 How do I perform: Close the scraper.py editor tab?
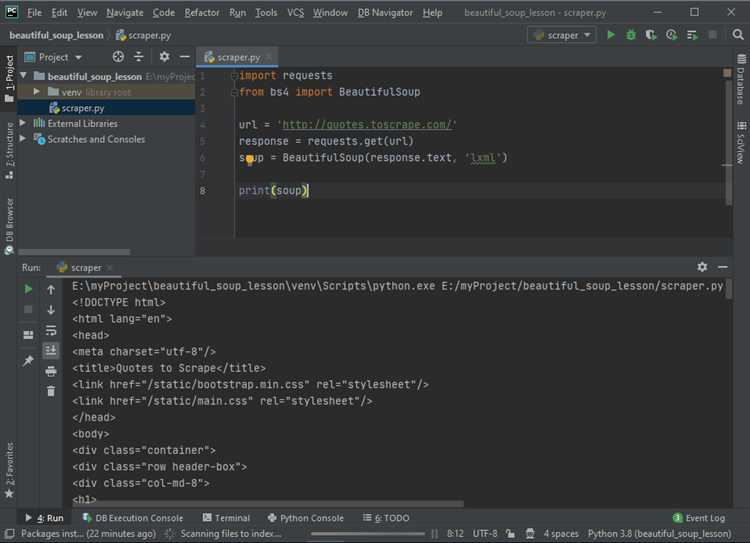coord(269,57)
